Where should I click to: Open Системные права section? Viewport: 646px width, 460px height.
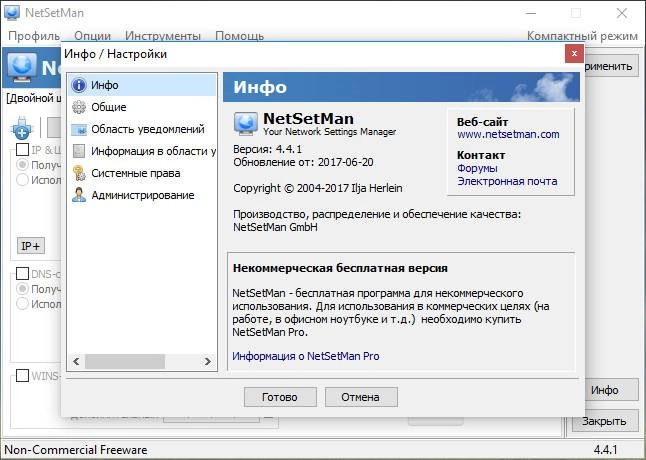point(142,173)
